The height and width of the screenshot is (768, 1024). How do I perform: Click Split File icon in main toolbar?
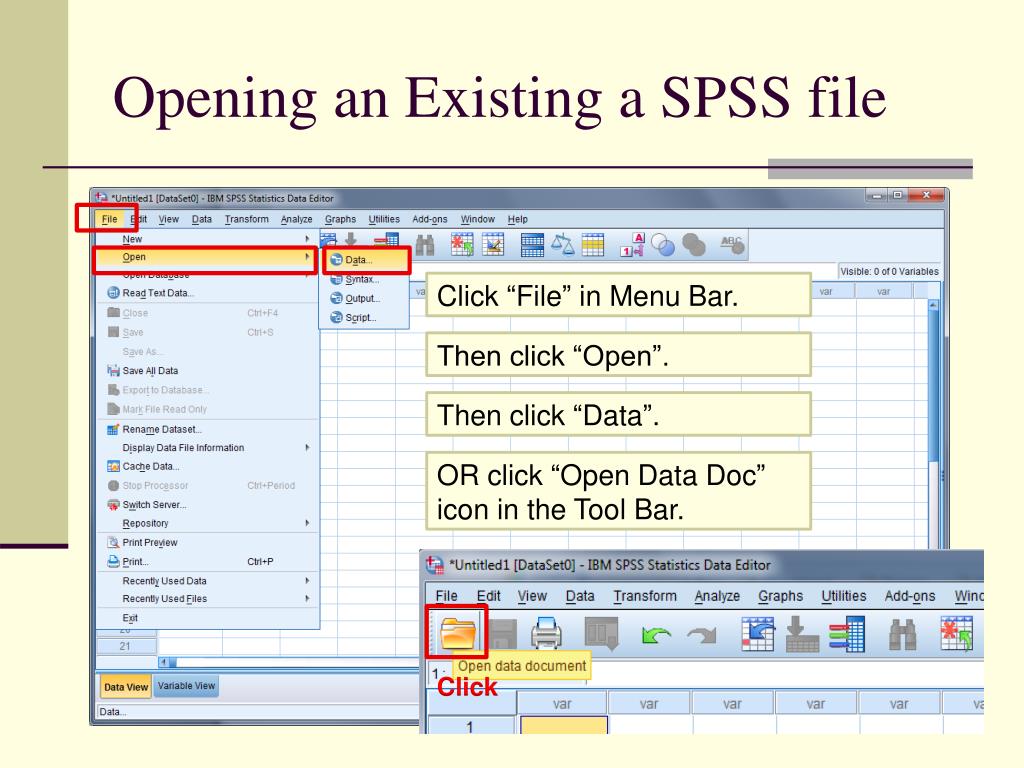(532, 245)
